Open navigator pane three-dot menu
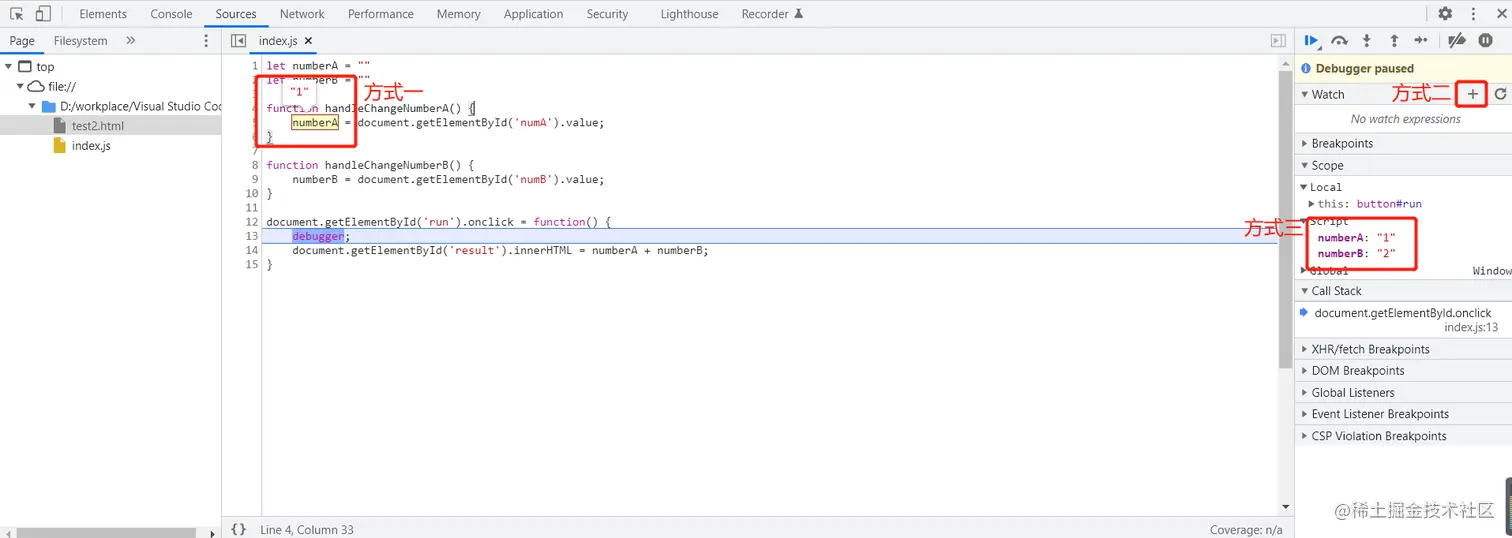 pos(206,41)
